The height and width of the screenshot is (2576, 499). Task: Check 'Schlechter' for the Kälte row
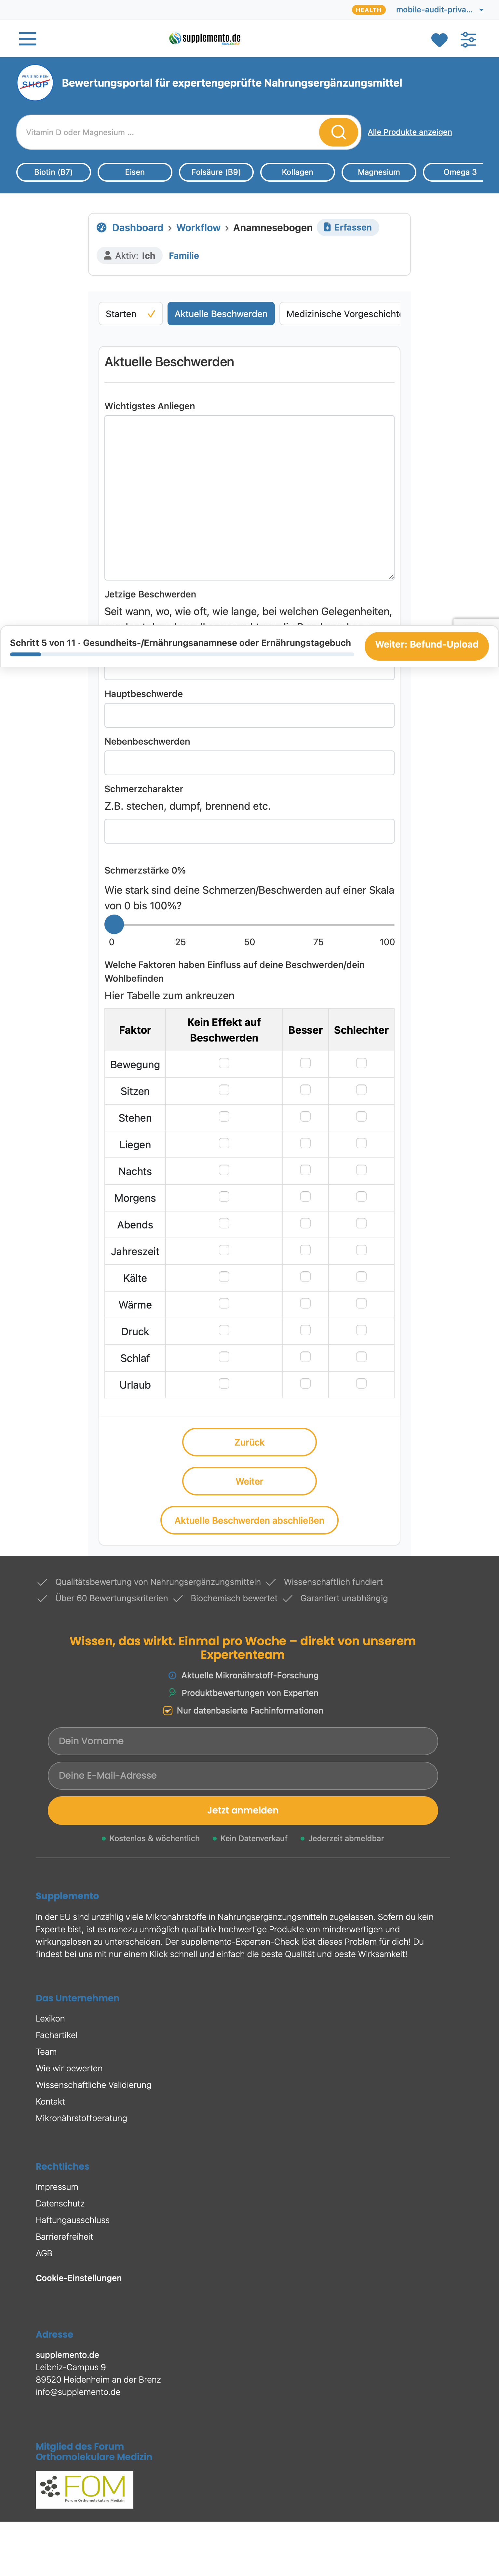click(x=361, y=1277)
